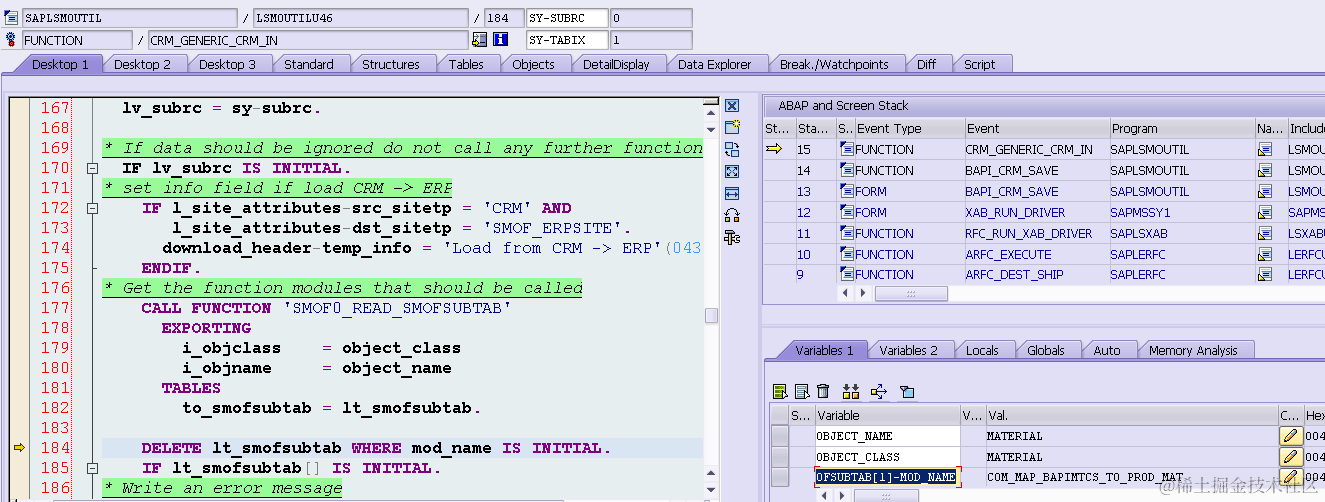This screenshot has width=1325, height=502.
Task: Click event type icon for stack level 14
Action: point(847,171)
